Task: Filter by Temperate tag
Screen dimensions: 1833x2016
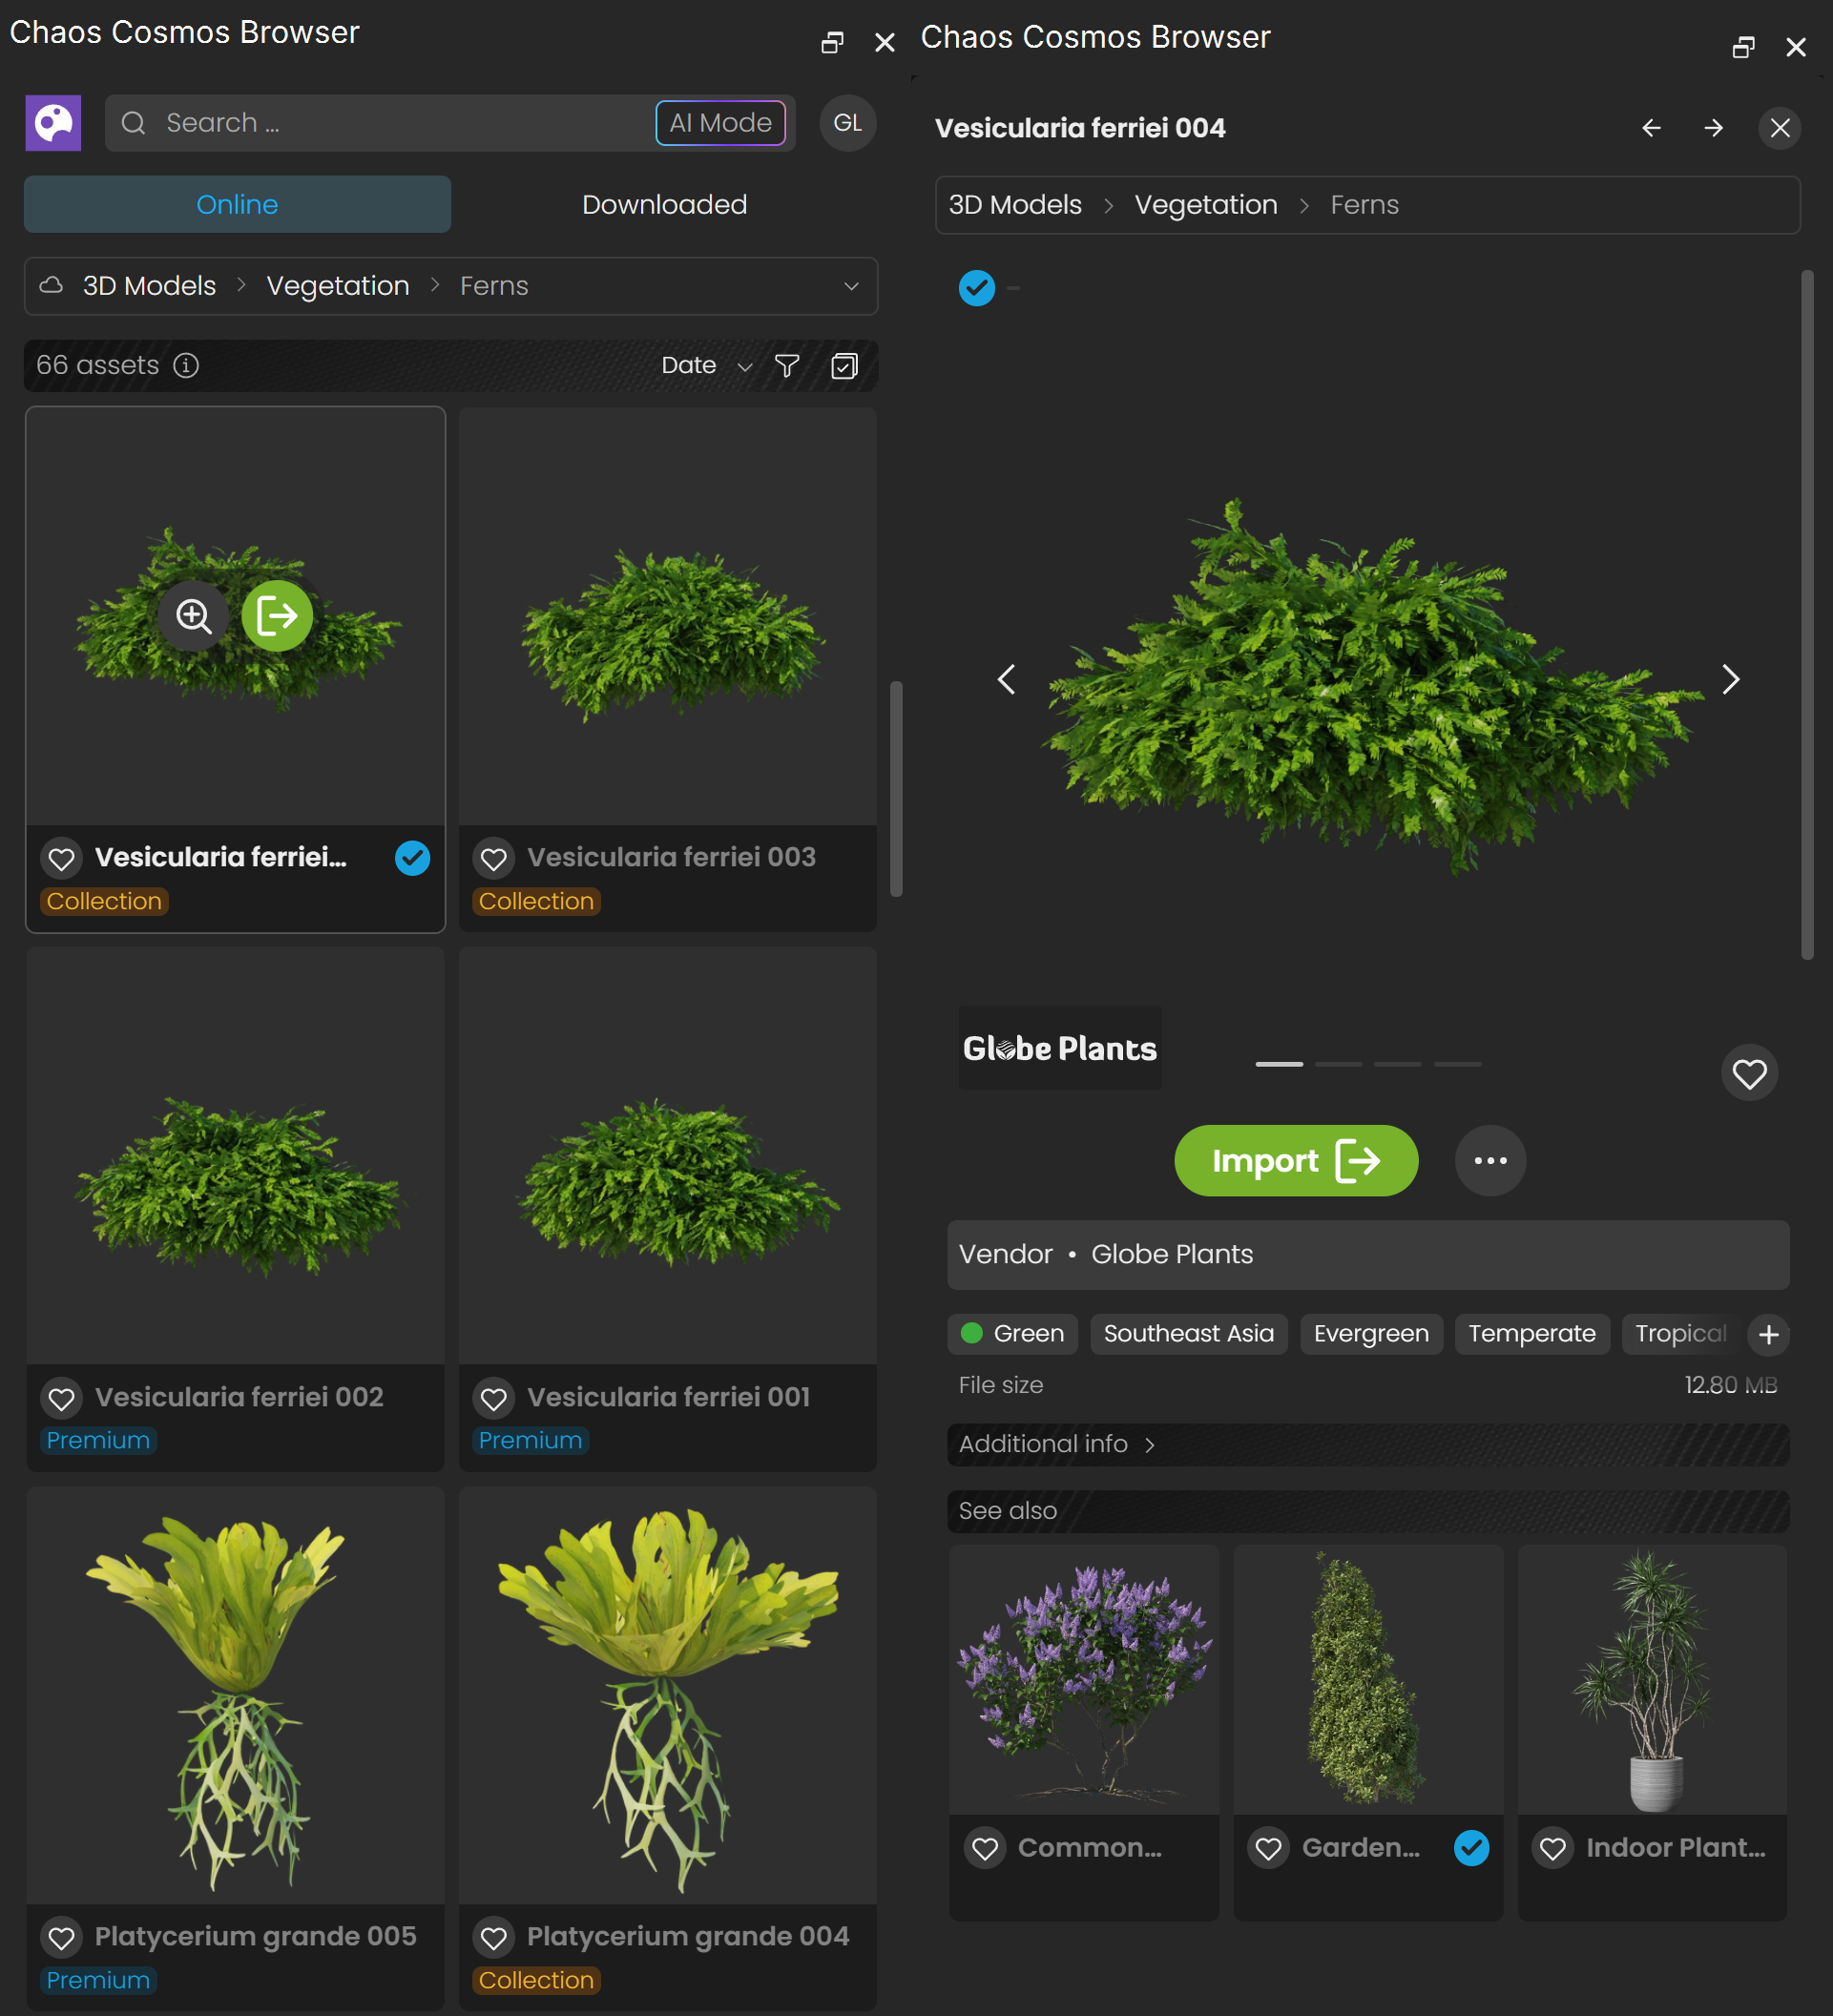Action: pyautogui.click(x=1532, y=1335)
